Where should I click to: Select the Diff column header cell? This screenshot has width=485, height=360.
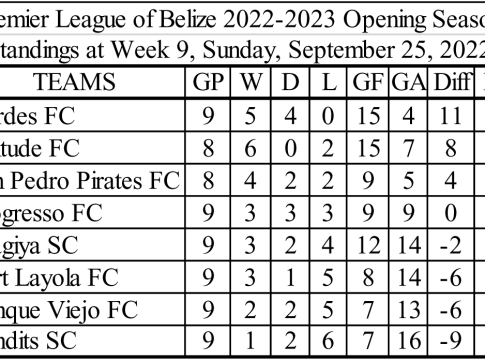click(x=451, y=82)
